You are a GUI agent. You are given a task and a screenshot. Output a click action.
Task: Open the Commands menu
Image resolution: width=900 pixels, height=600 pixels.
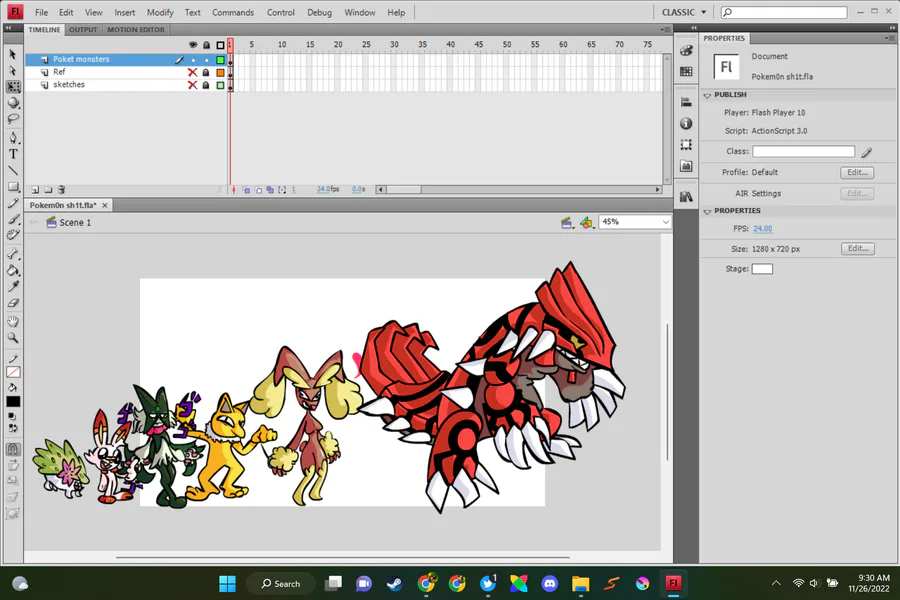[x=233, y=12]
